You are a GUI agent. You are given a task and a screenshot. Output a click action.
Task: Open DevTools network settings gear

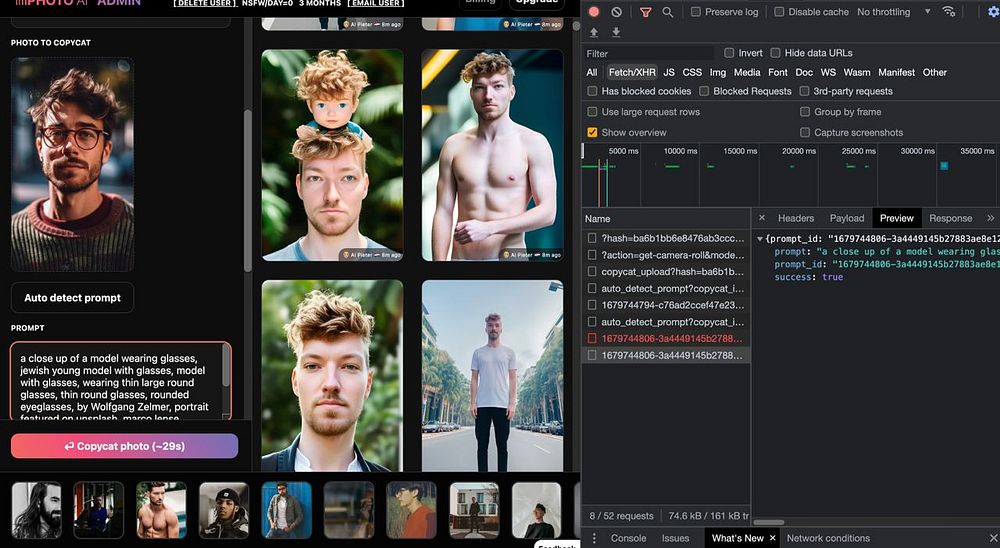click(992, 12)
